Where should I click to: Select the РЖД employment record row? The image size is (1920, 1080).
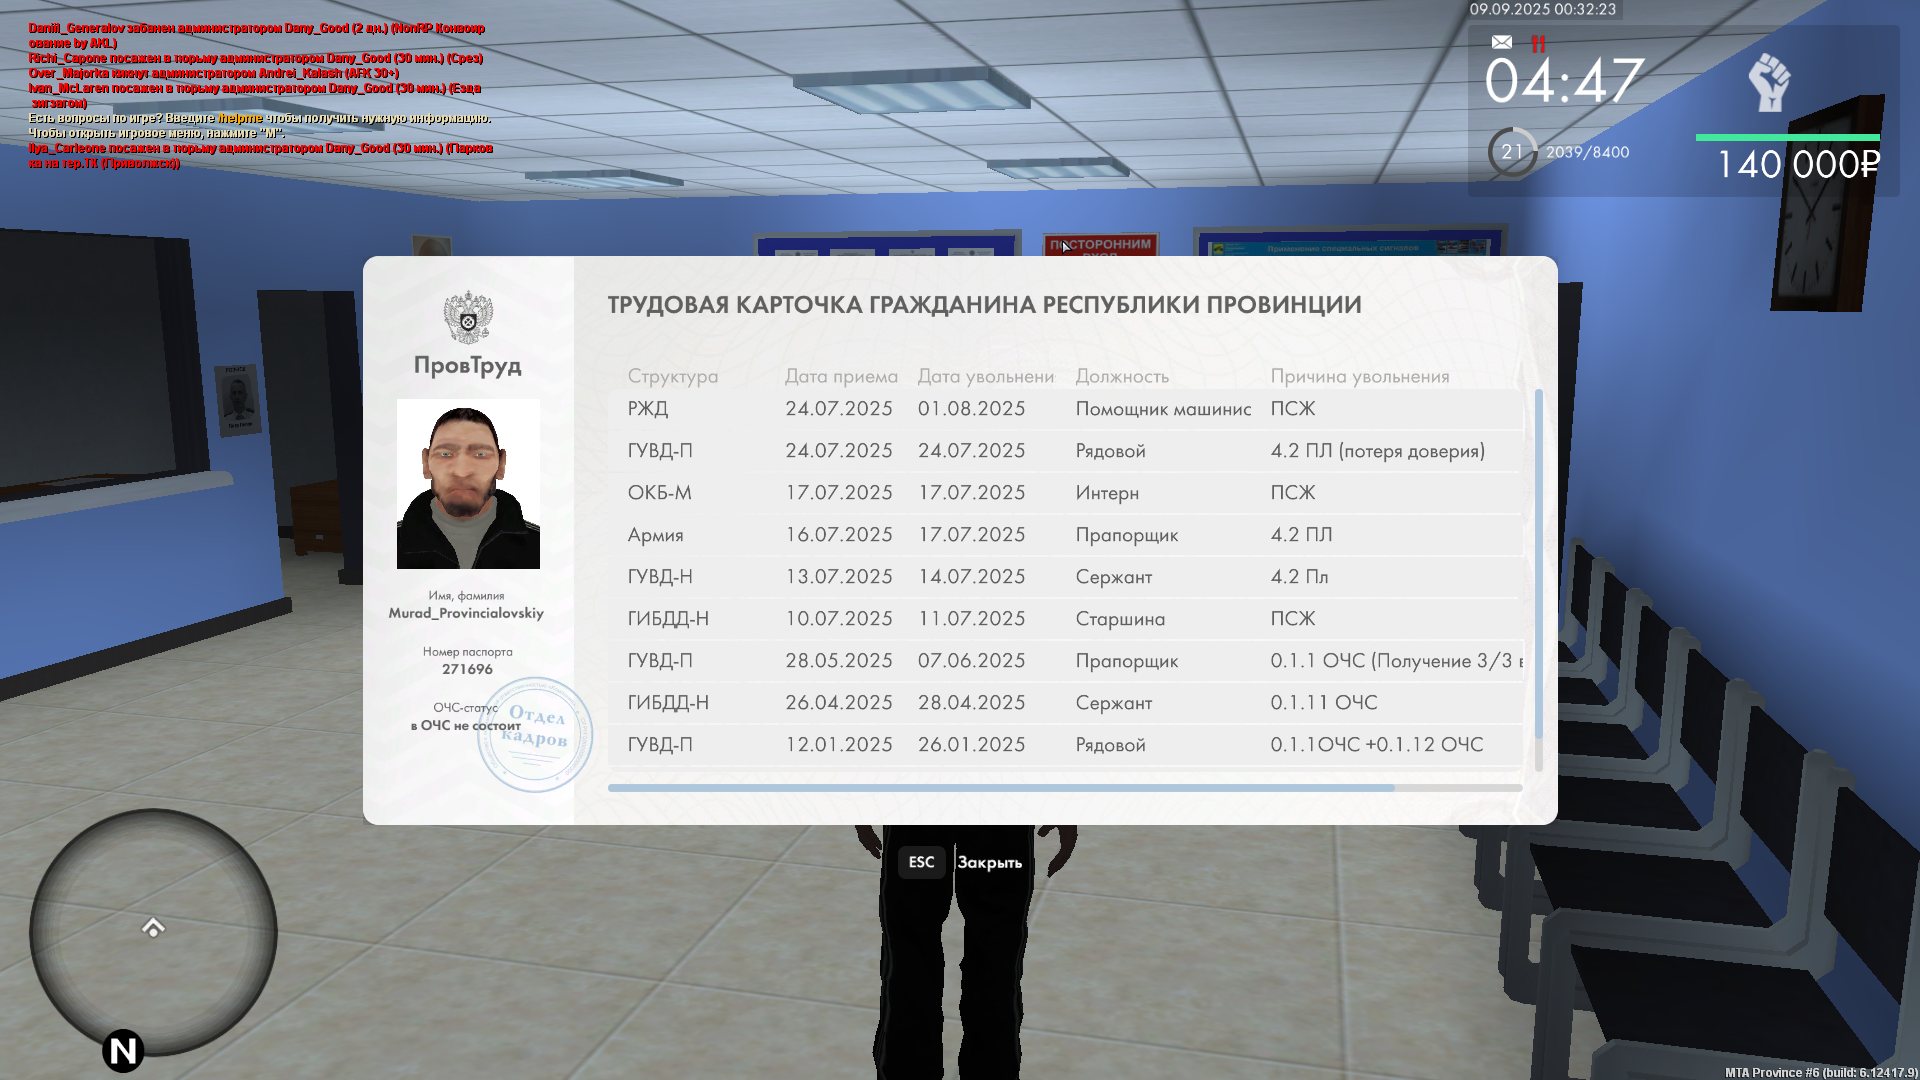coord(1065,409)
